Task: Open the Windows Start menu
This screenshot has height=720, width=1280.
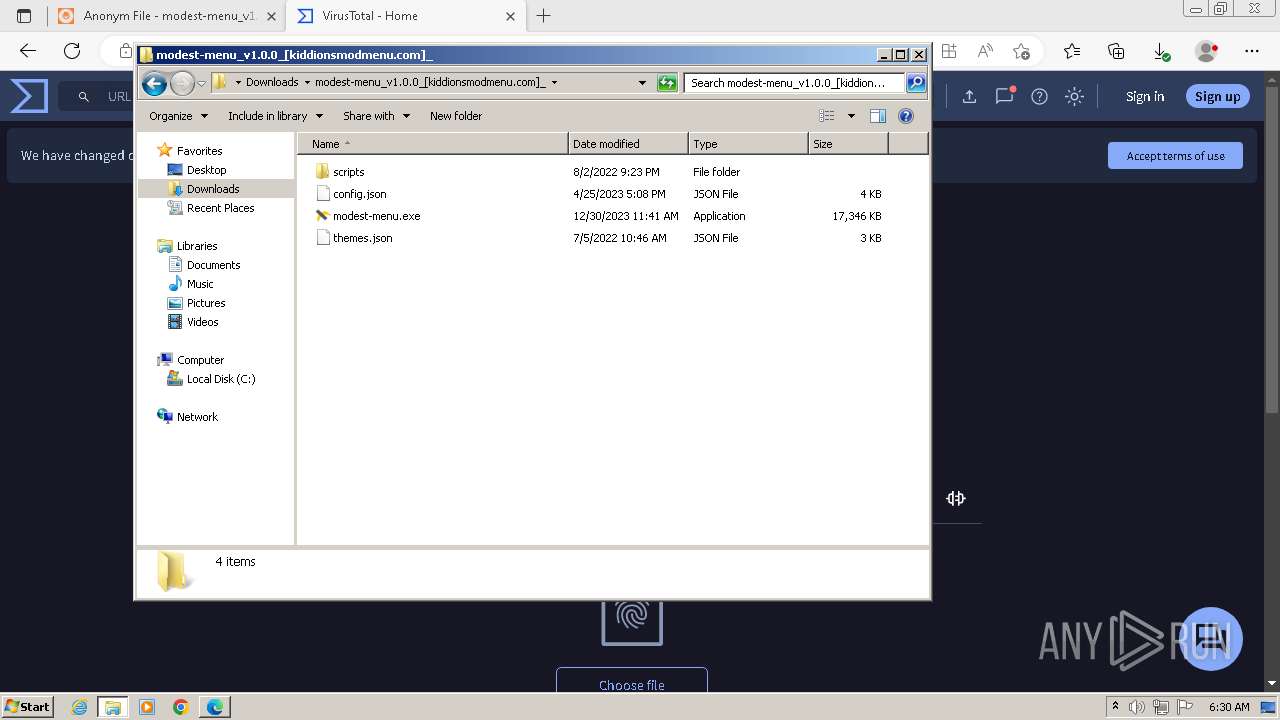Action: click(x=28, y=707)
